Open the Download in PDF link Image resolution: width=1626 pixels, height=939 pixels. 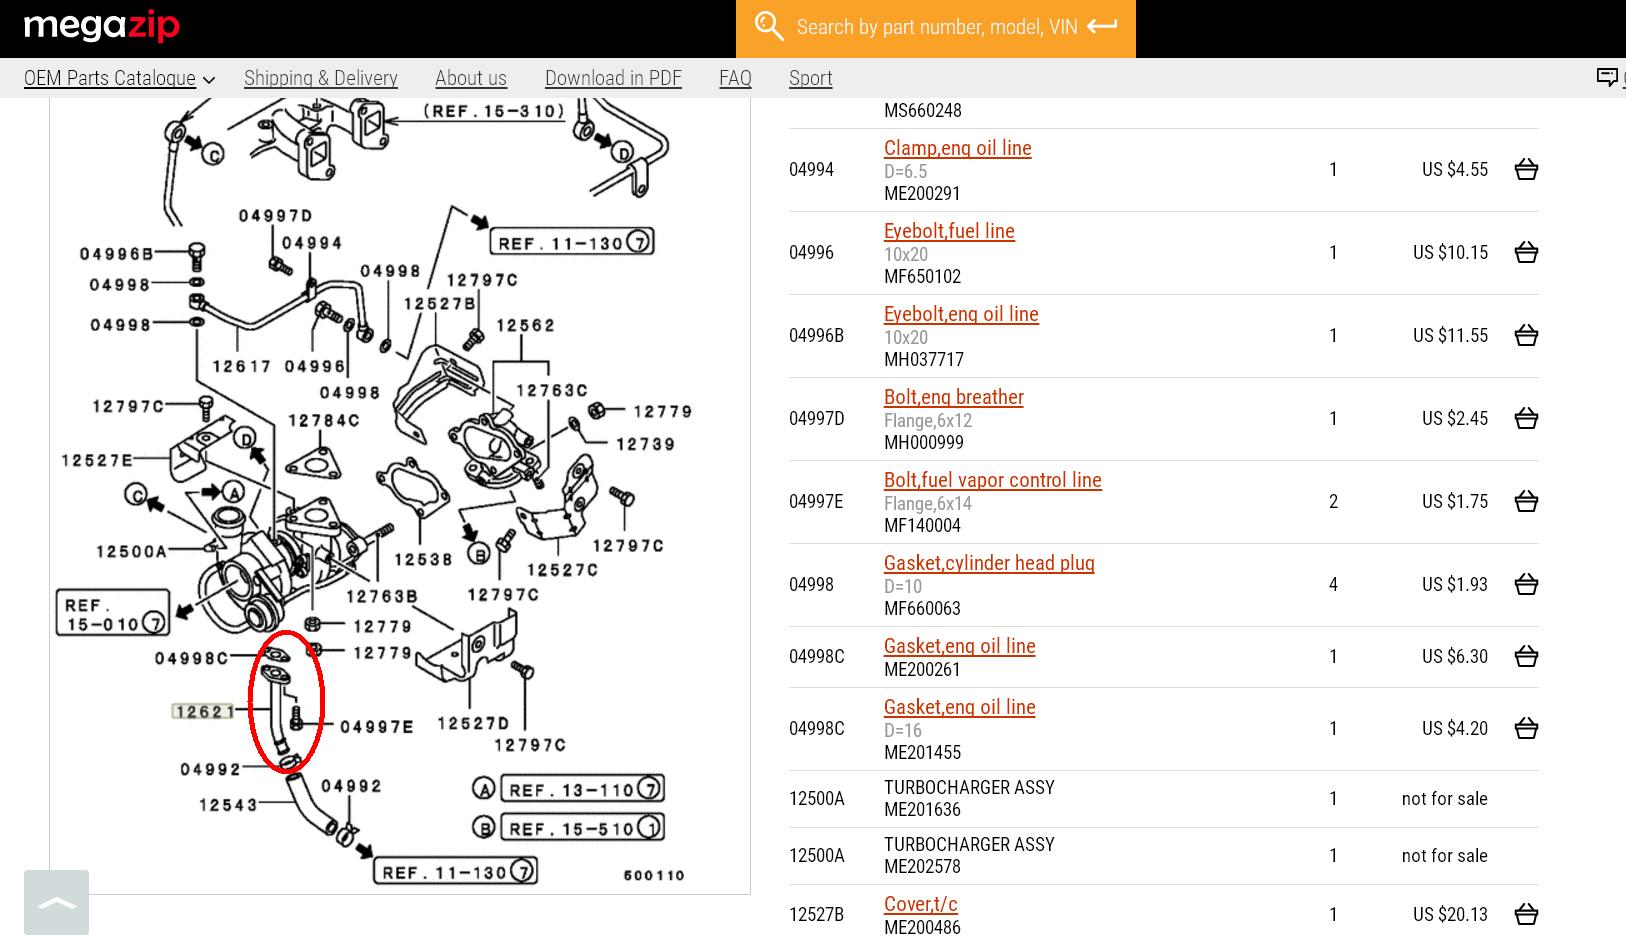coord(613,78)
